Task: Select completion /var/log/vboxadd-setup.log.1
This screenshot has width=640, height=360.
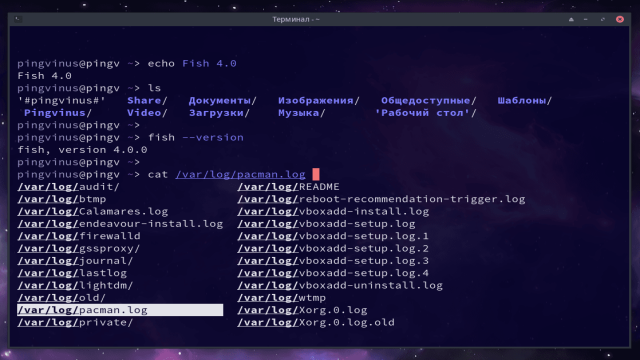Action: tap(333, 236)
